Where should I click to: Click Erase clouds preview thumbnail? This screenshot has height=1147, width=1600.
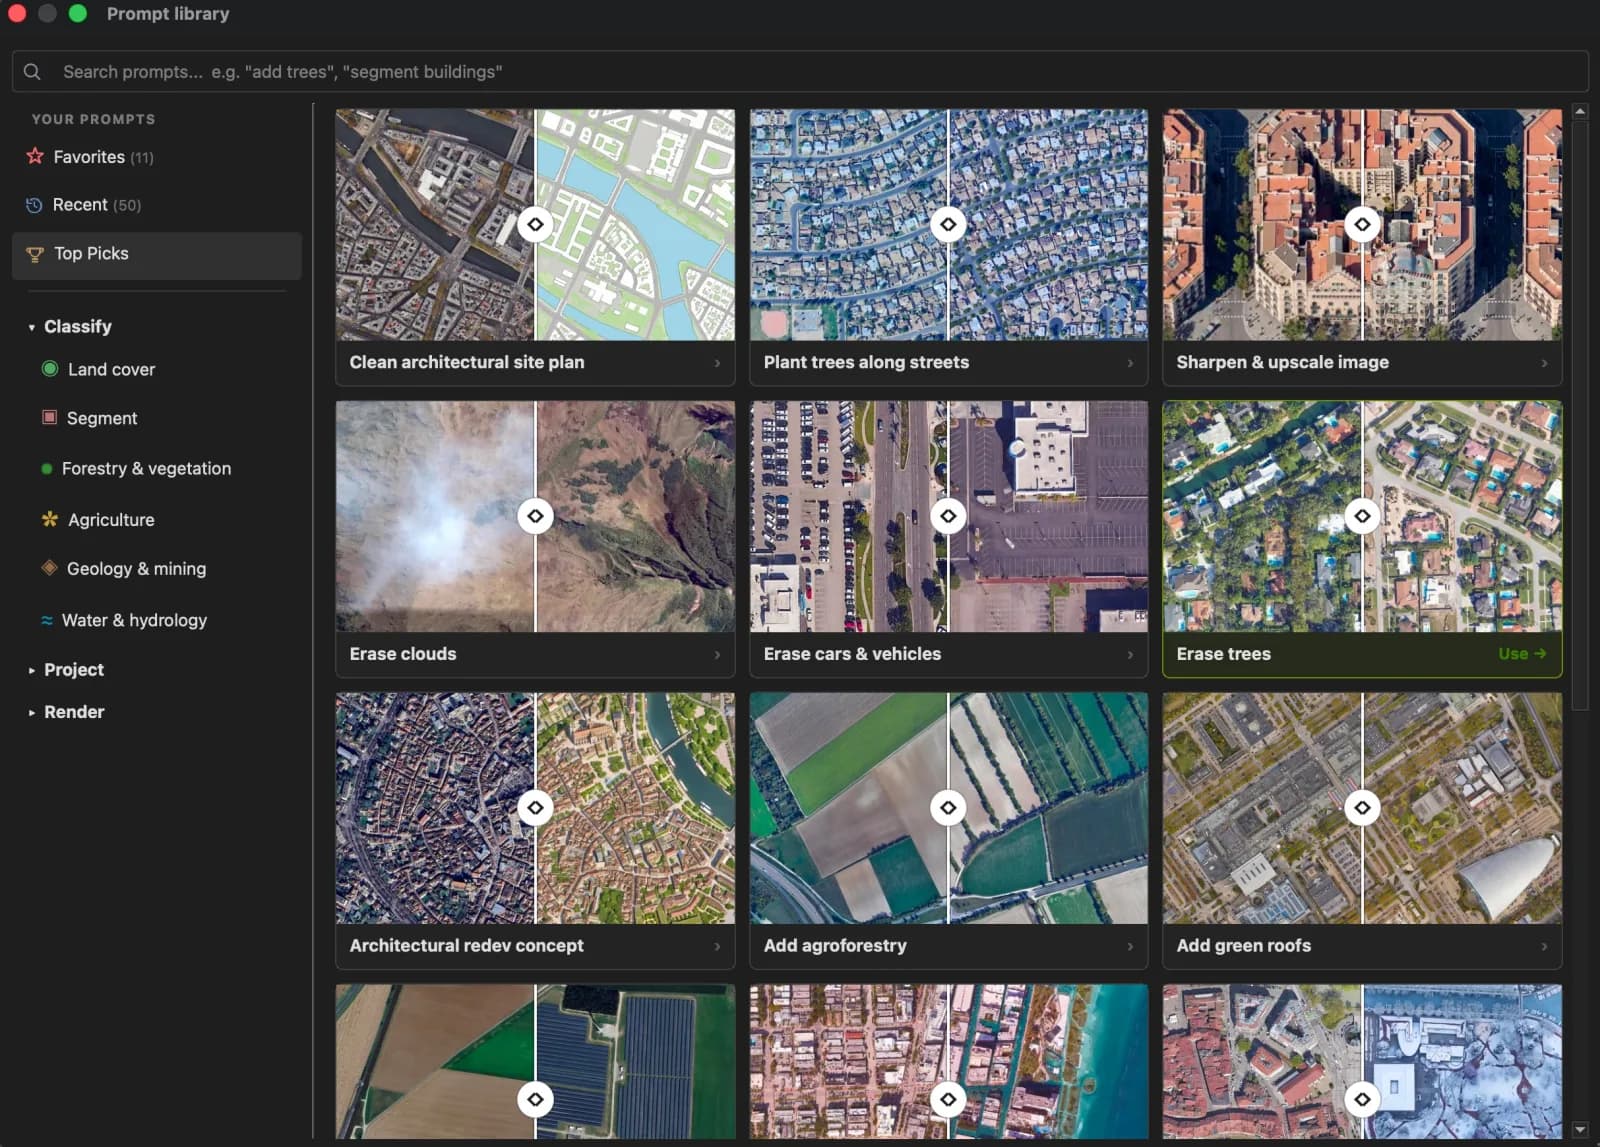point(535,516)
